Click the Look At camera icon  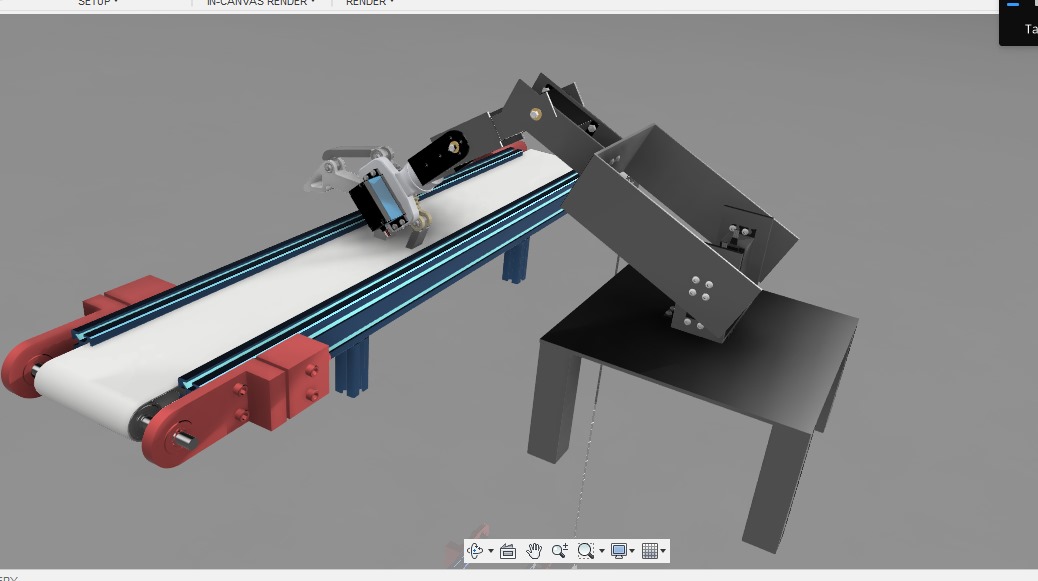pyautogui.click(x=508, y=551)
